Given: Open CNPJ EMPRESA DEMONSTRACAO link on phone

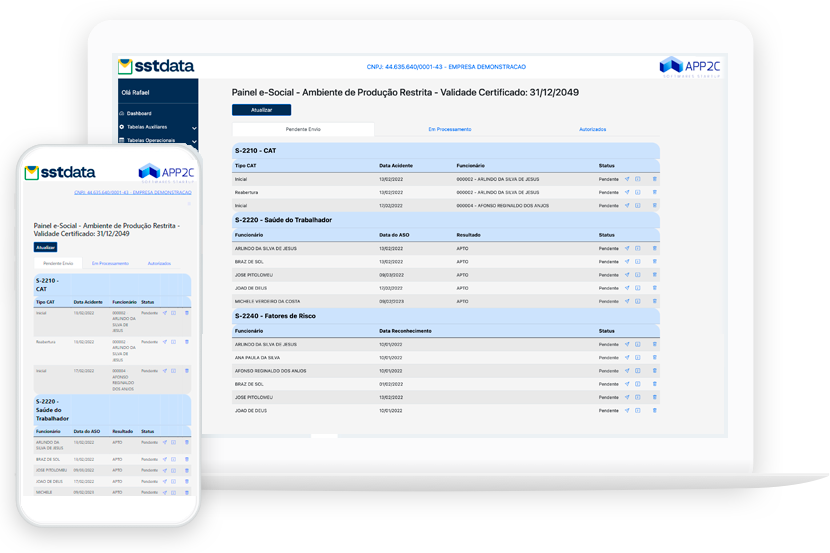Looking at the screenshot, I should [133, 193].
